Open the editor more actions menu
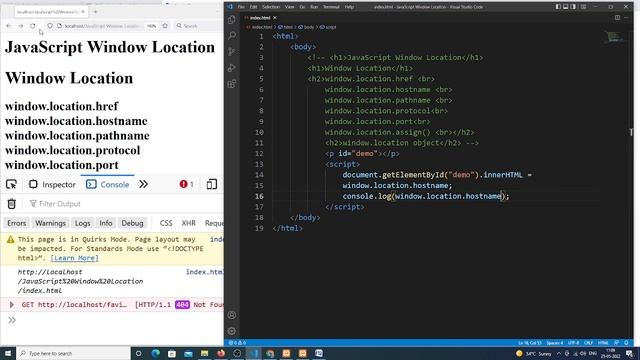The image size is (640, 360). click(x=626, y=18)
